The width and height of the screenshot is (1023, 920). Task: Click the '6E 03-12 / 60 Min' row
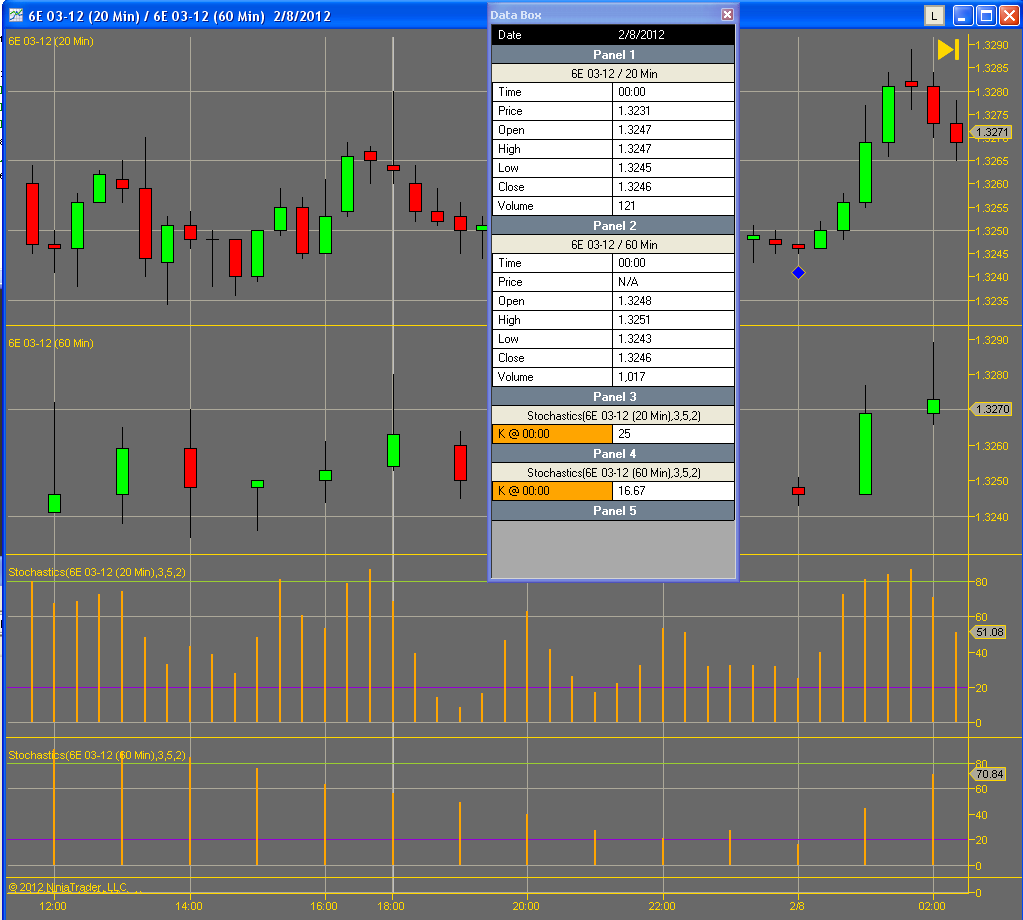pos(613,245)
